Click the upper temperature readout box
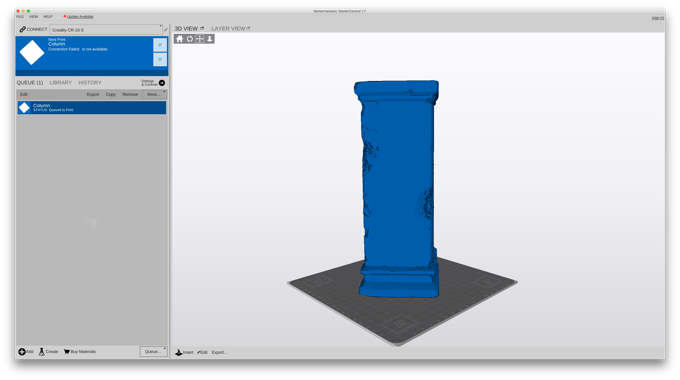The height and width of the screenshot is (380, 680). (160, 45)
